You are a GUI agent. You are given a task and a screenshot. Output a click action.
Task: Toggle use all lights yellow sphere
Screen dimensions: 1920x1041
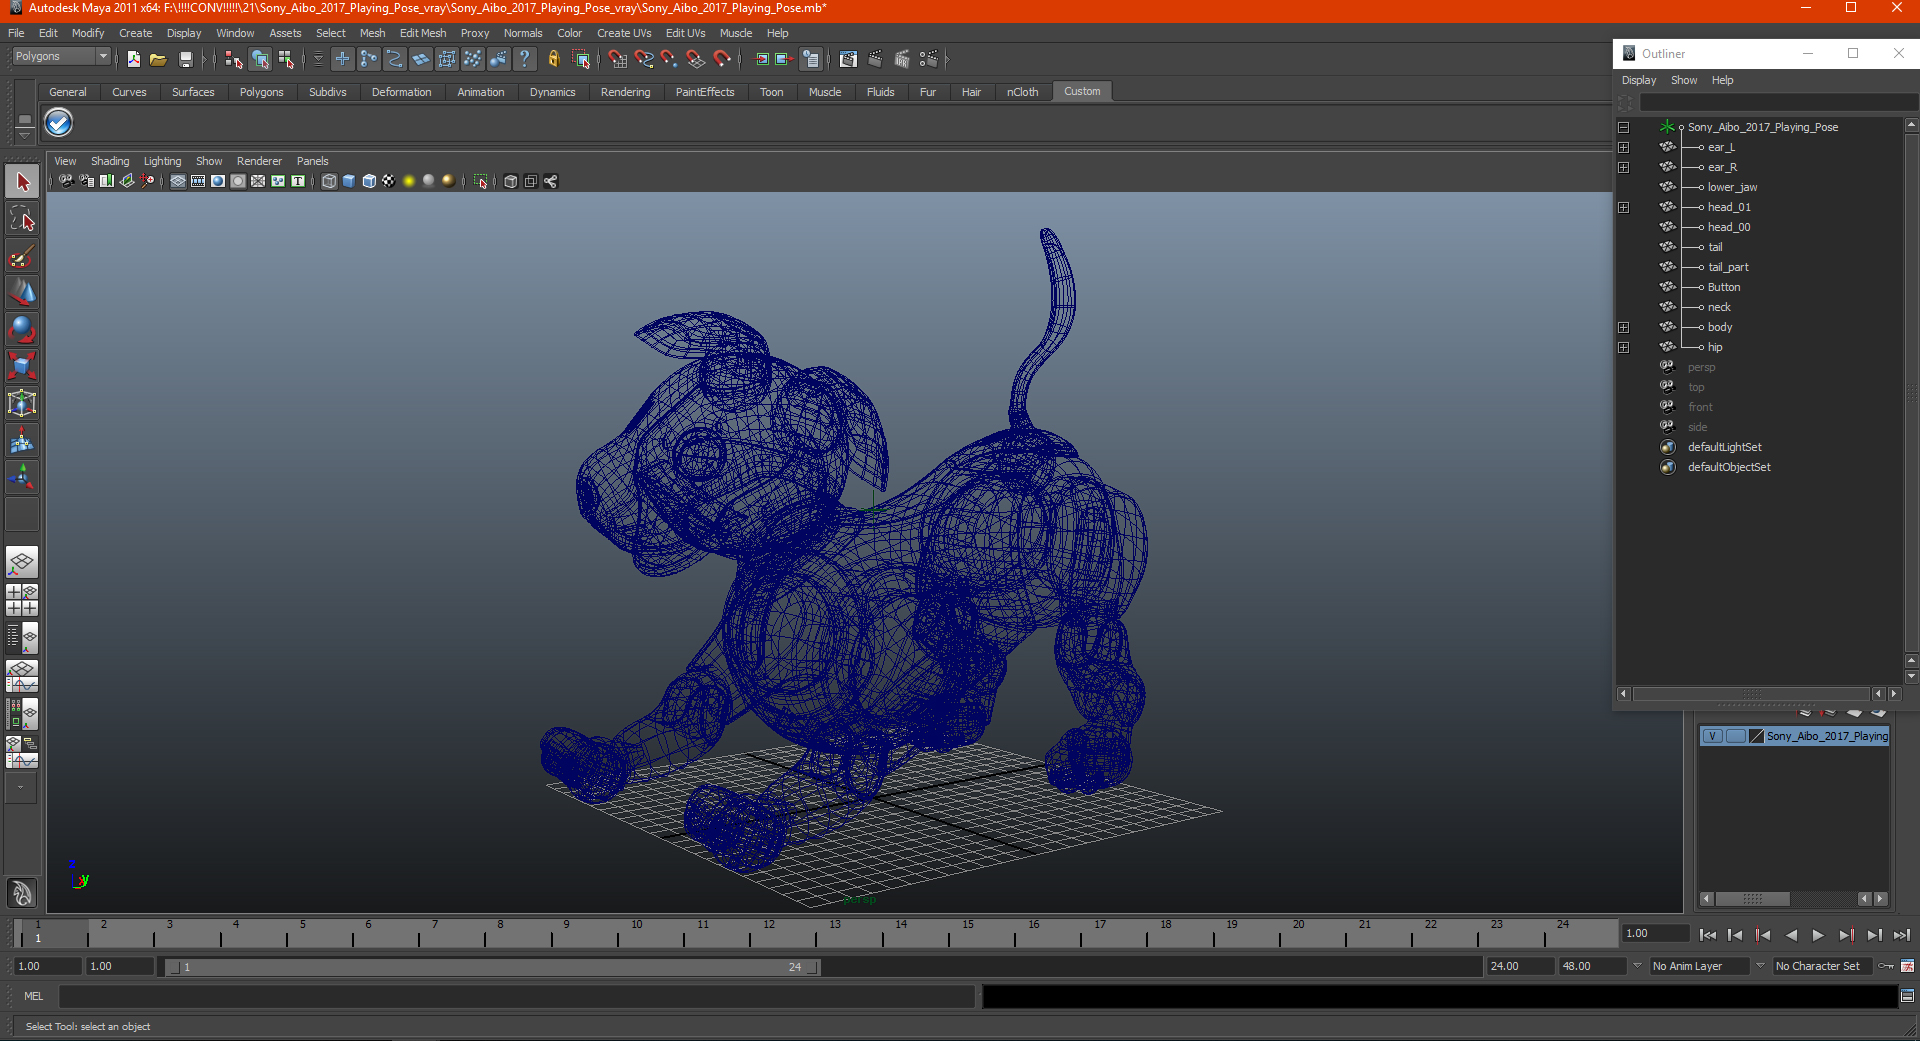tap(409, 181)
